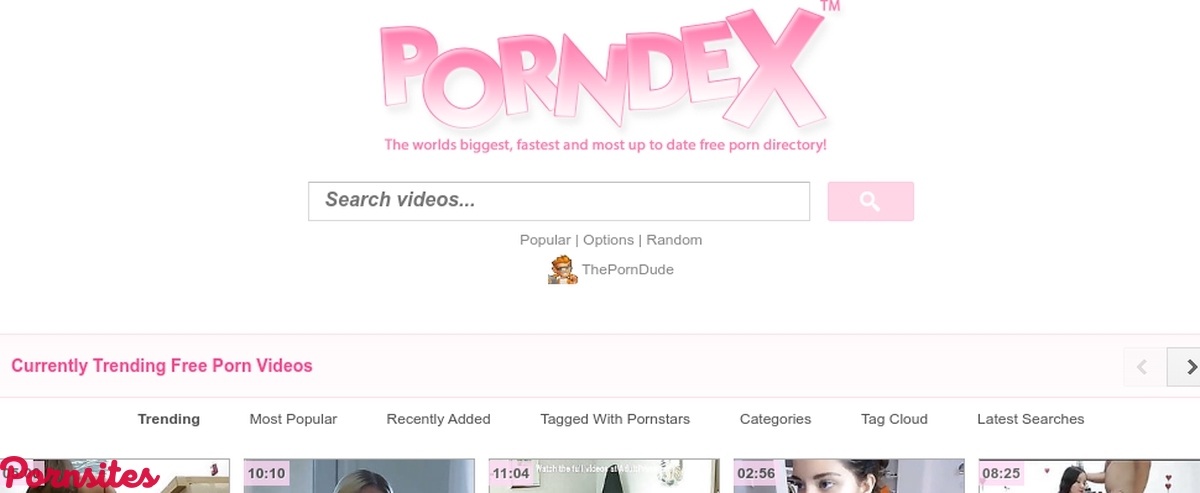Follow the ThePornDude text link
Image resolution: width=1200 pixels, height=493 pixels.
628,270
